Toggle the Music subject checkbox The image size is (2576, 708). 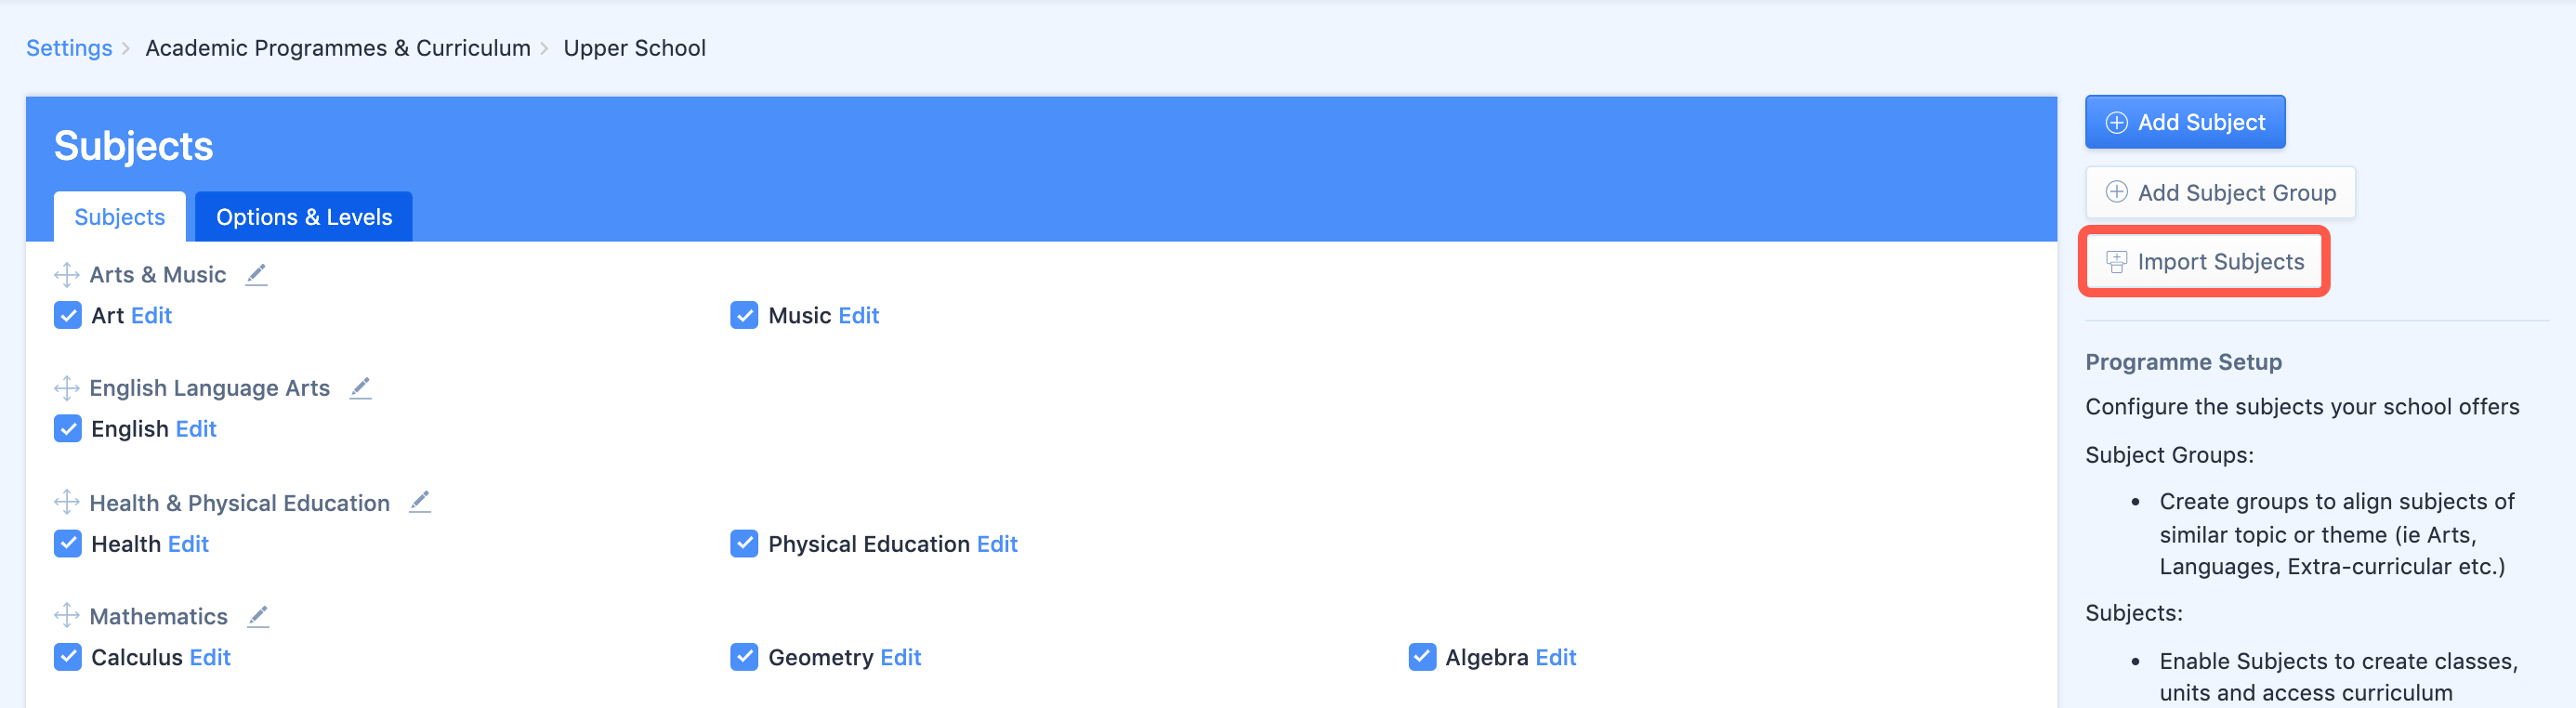click(744, 315)
